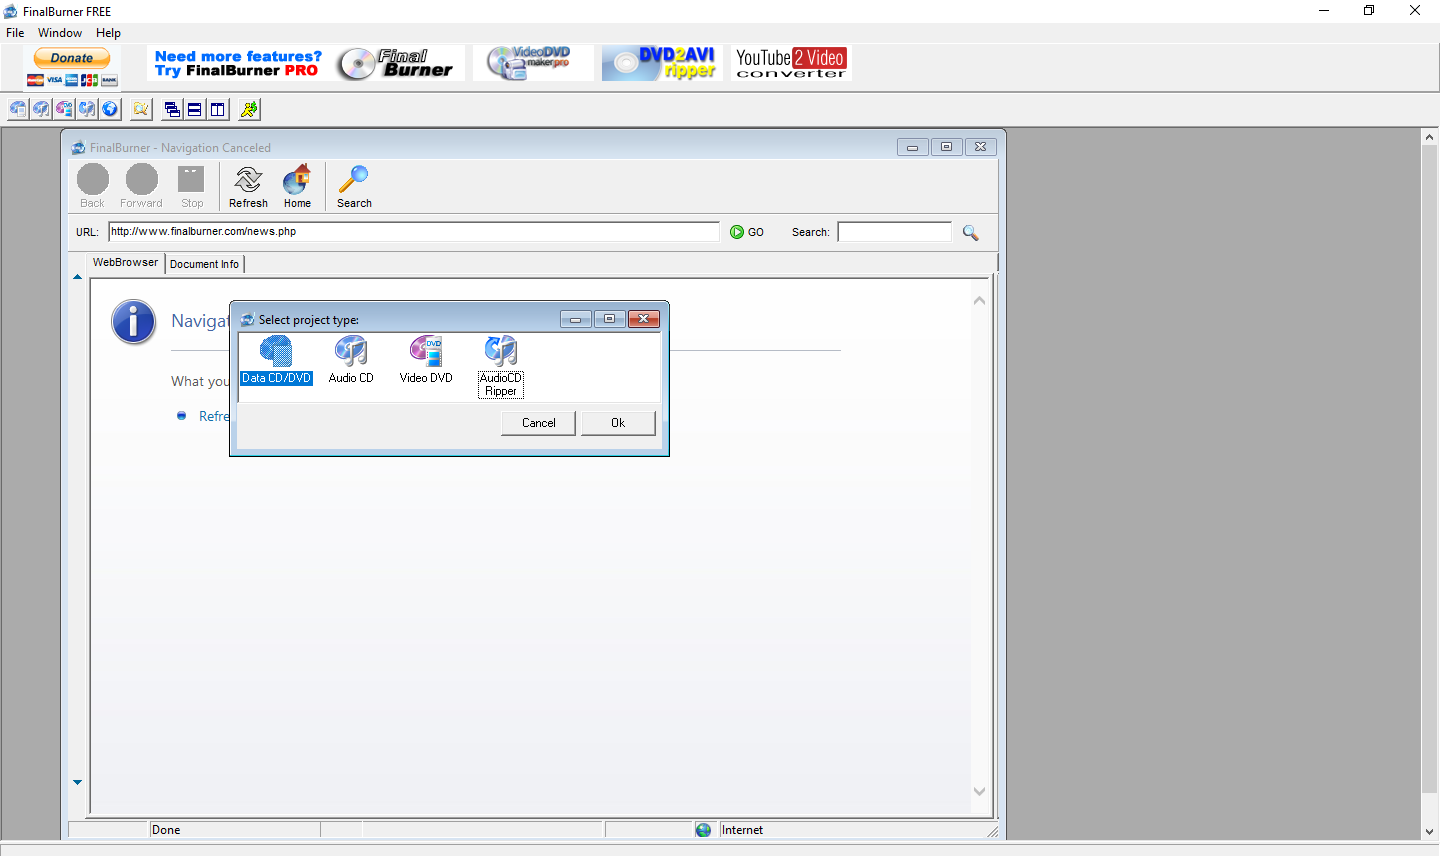The height and width of the screenshot is (856, 1440).
Task: Click the blue information icon on the page
Action: coord(133,322)
